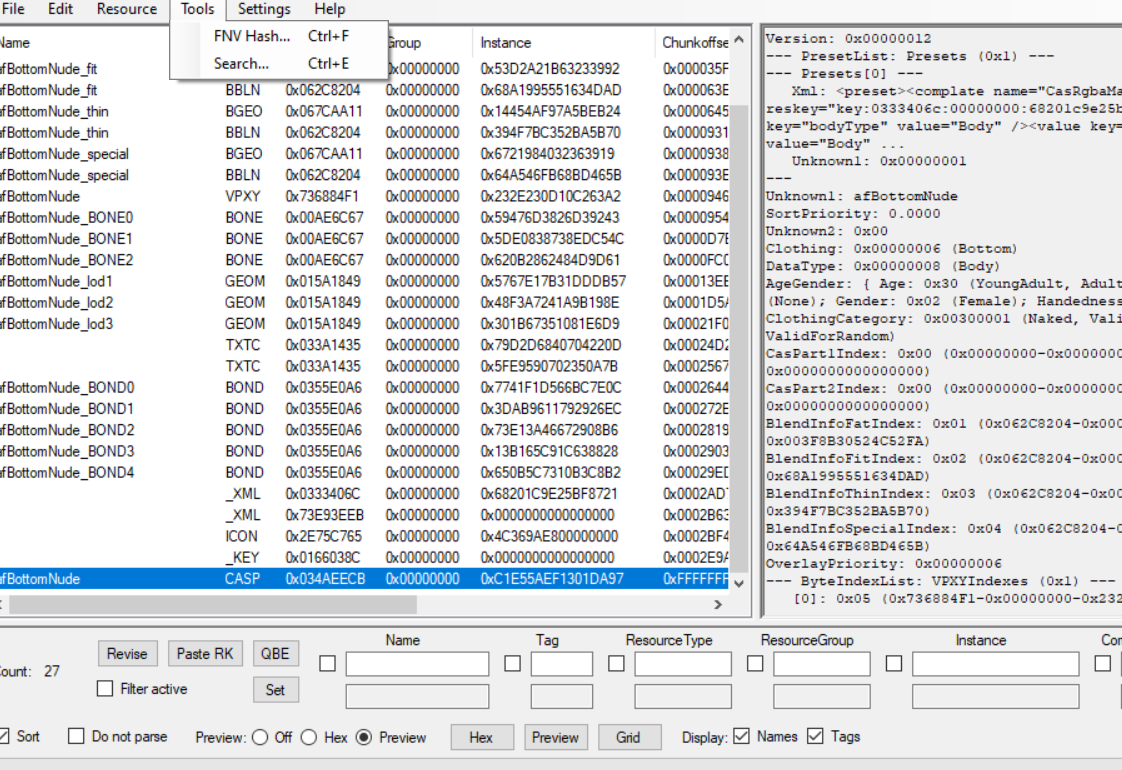Viewport: 1122px width, 770px height.
Task: Enable the ResourceType filter checkbox
Action: [616, 664]
